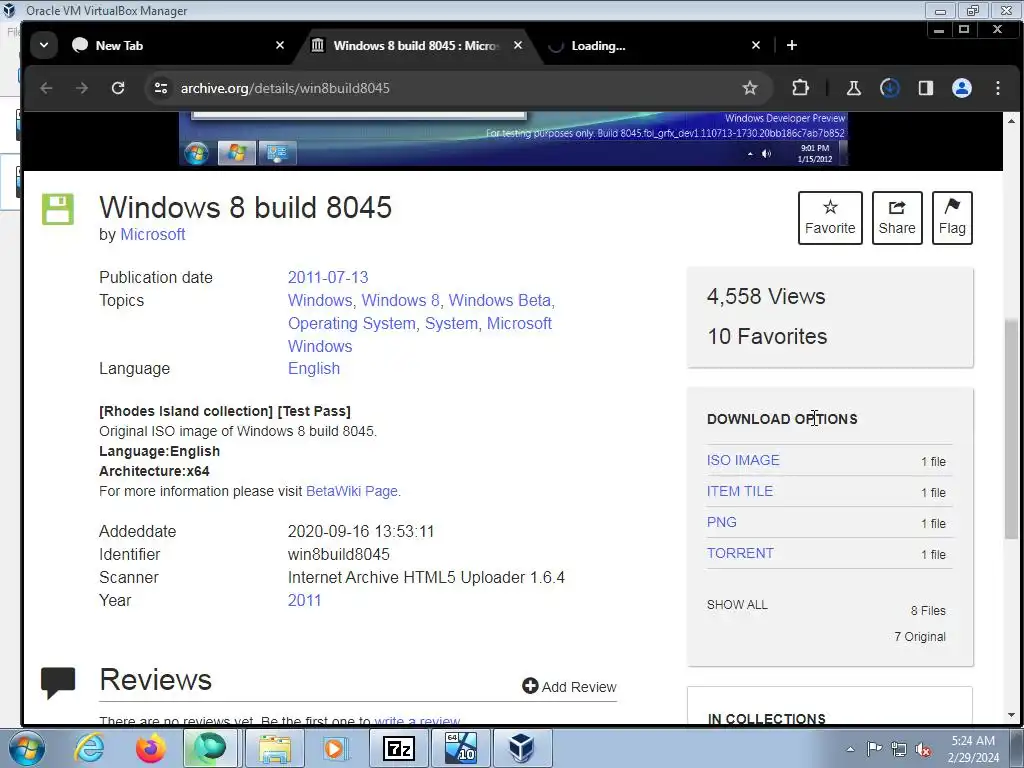Viewport: 1024px width, 768px height.
Task: Close the Windows 8 build 8045 tab
Action: click(x=518, y=46)
